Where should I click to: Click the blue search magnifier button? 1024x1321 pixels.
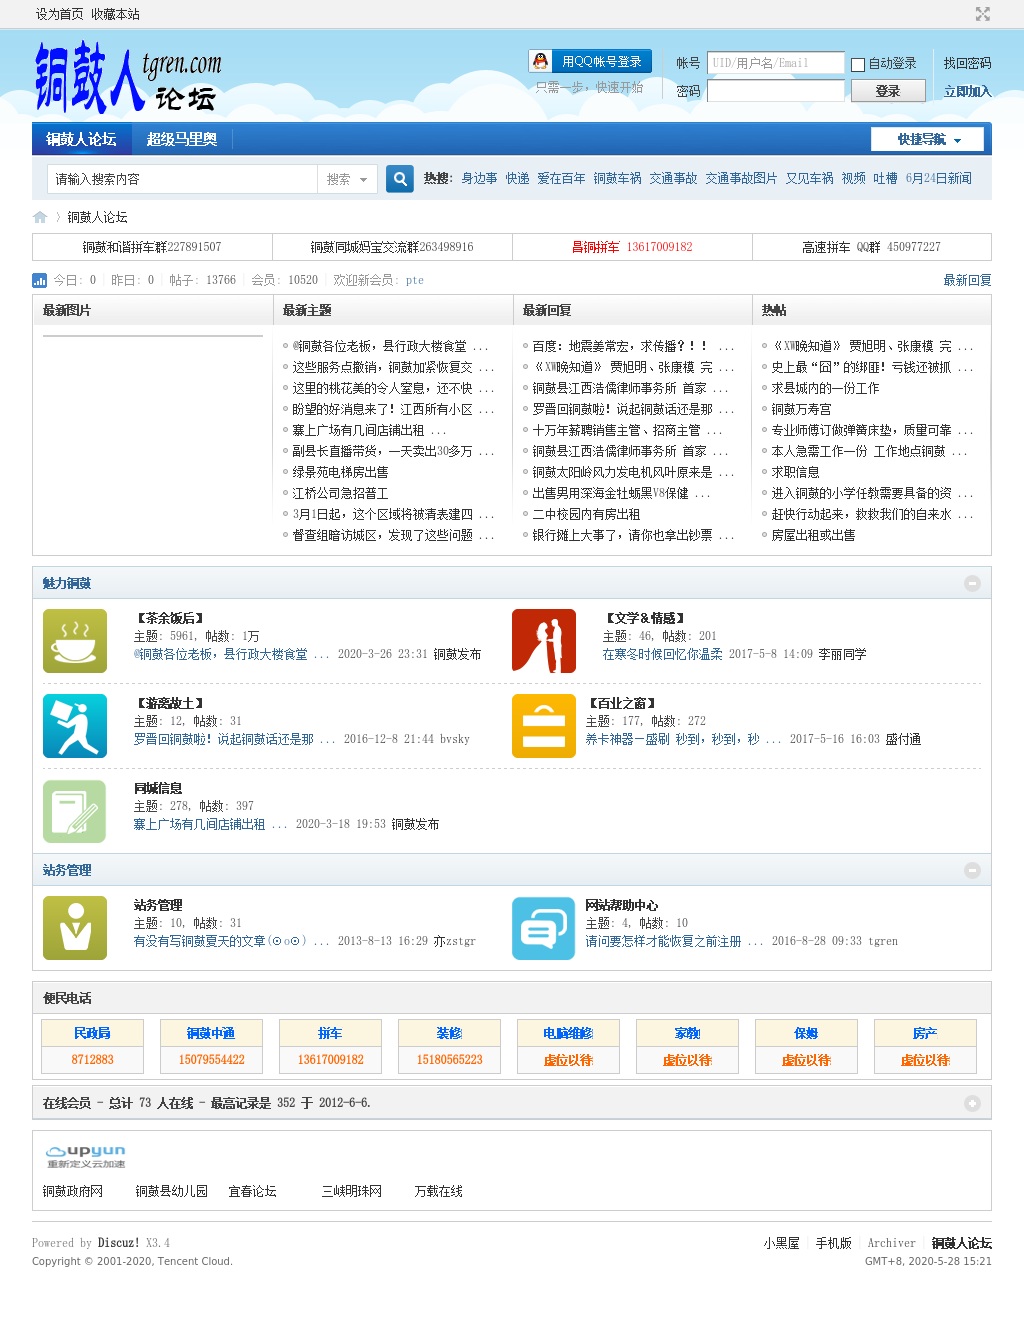click(x=400, y=179)
